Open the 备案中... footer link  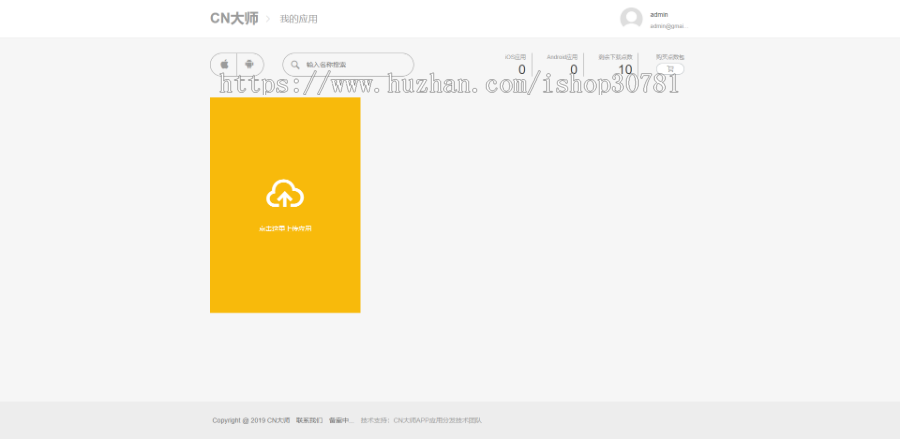(x=342, y=420)
